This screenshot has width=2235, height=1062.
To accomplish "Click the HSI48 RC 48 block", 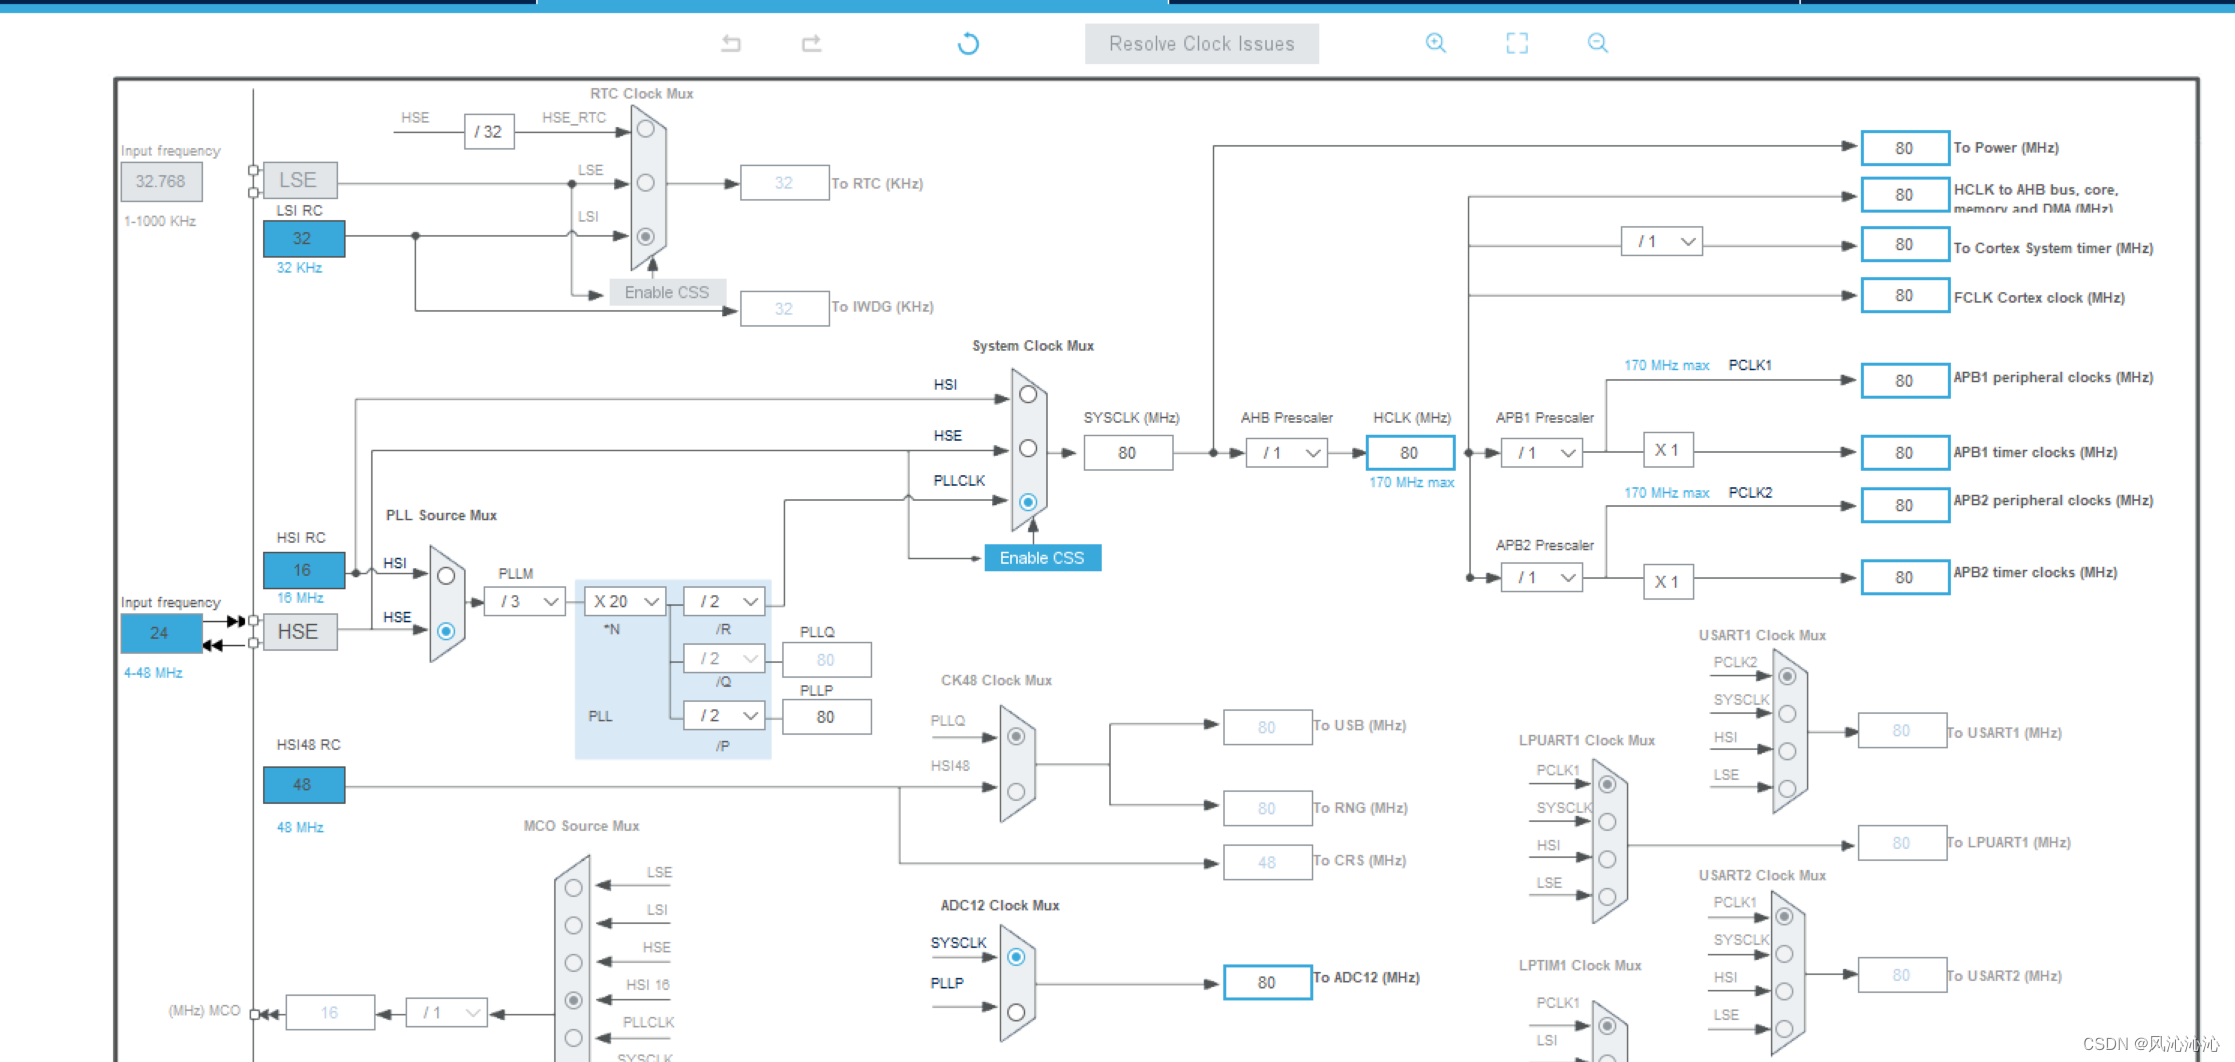I will [304, 785].
